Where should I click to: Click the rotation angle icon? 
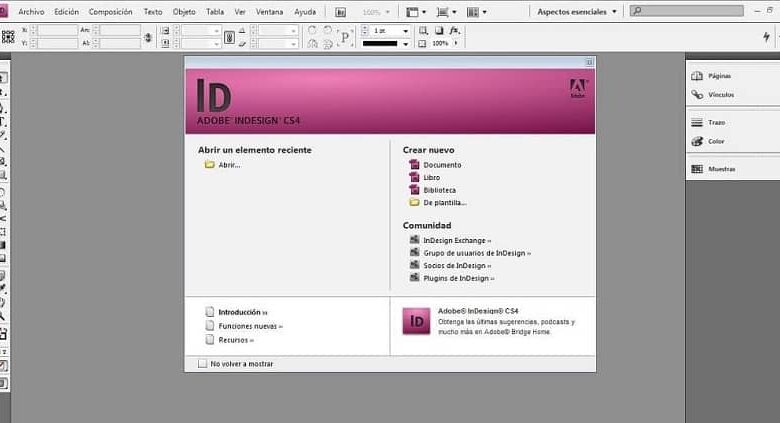[242, 31]
